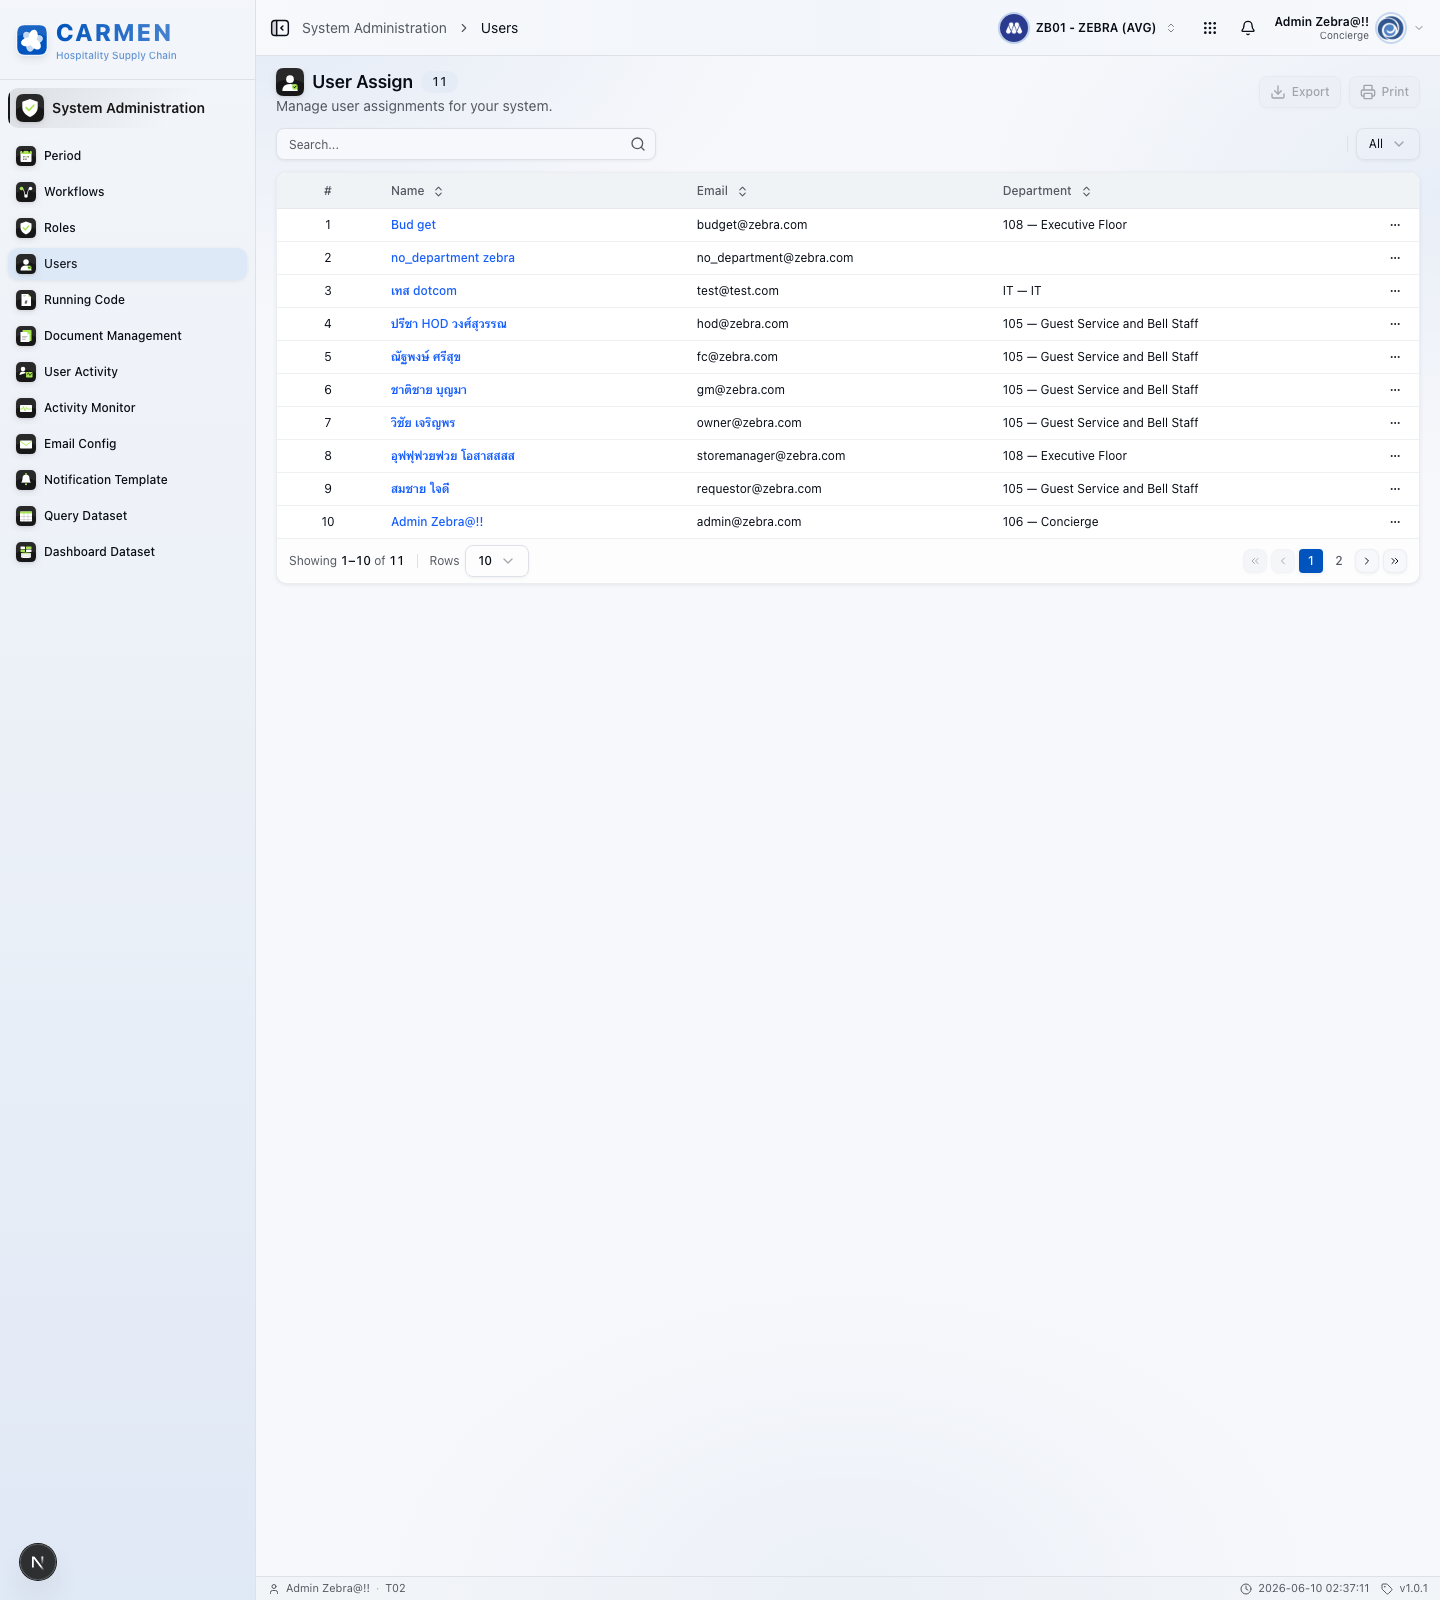
Task: Click the Dashboard Dataset sidebar icon
Action: pos(26,552)
